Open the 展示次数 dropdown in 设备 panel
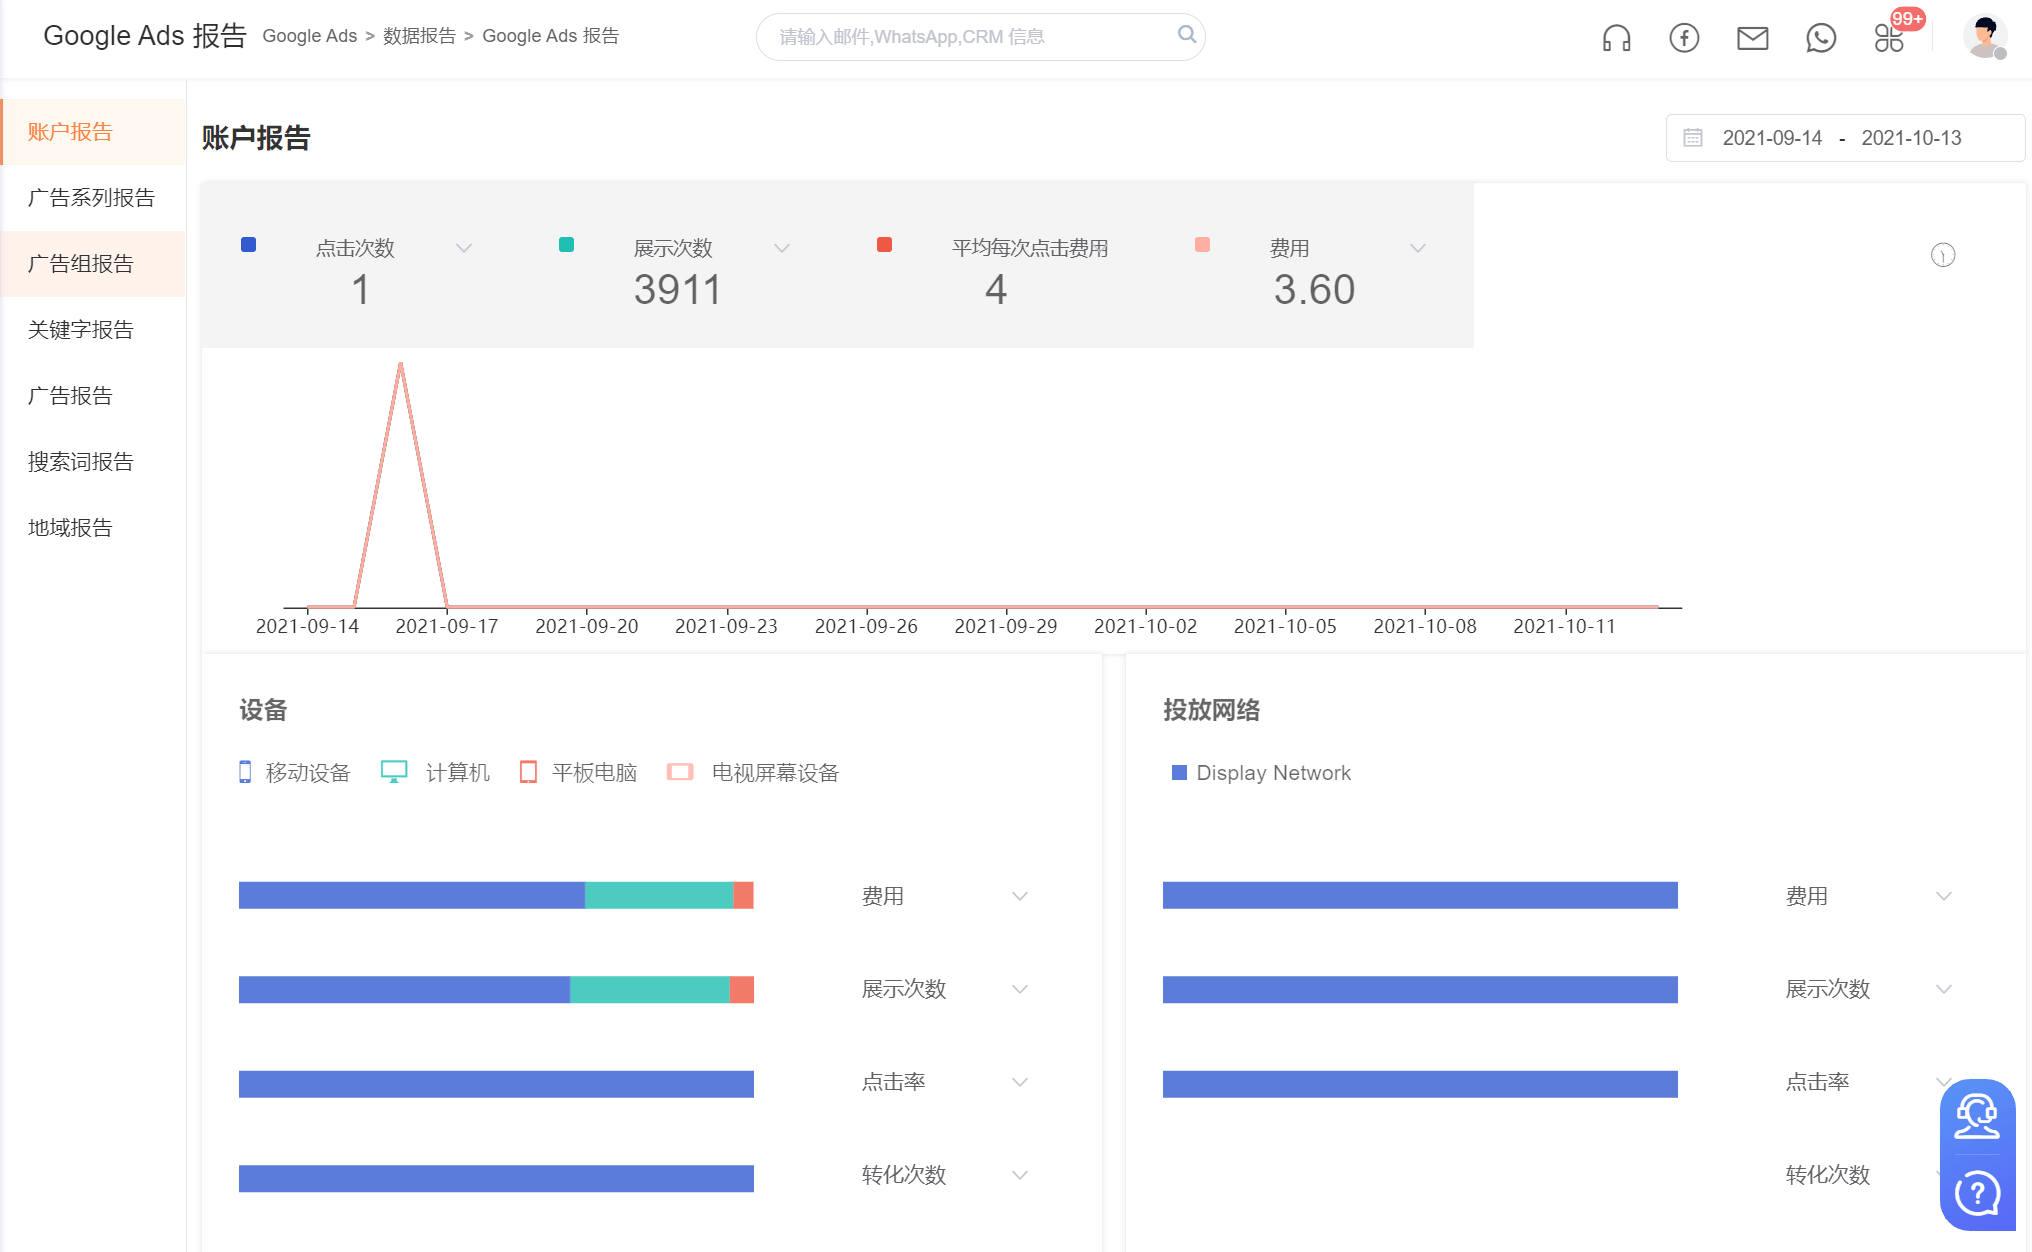Screen dimensions: 2032x1252 1019,989
